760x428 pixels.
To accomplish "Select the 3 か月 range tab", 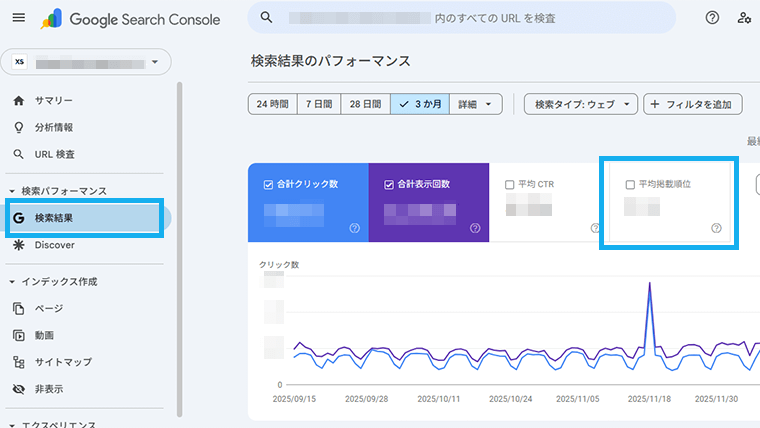I will click(420, 104).
